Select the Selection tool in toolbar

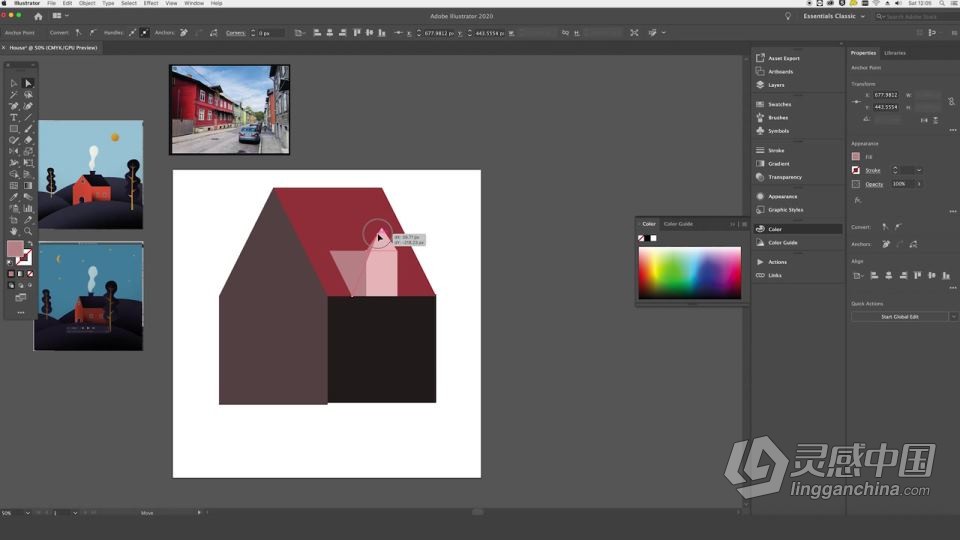pos(13,83)
